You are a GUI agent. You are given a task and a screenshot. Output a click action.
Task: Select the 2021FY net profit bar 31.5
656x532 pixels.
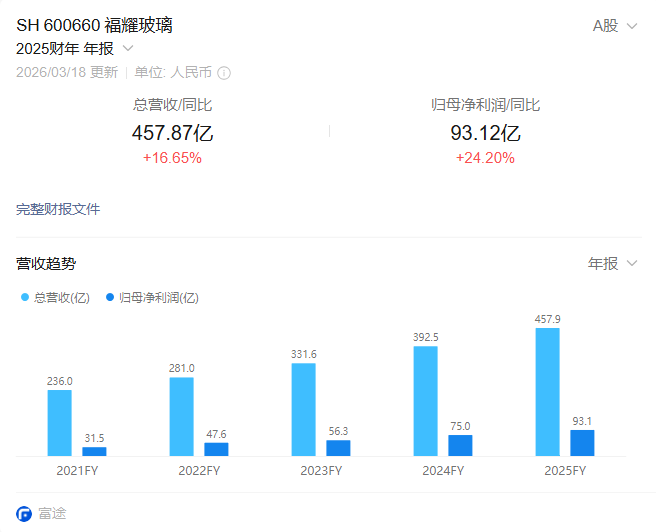[x=94, y=451]
